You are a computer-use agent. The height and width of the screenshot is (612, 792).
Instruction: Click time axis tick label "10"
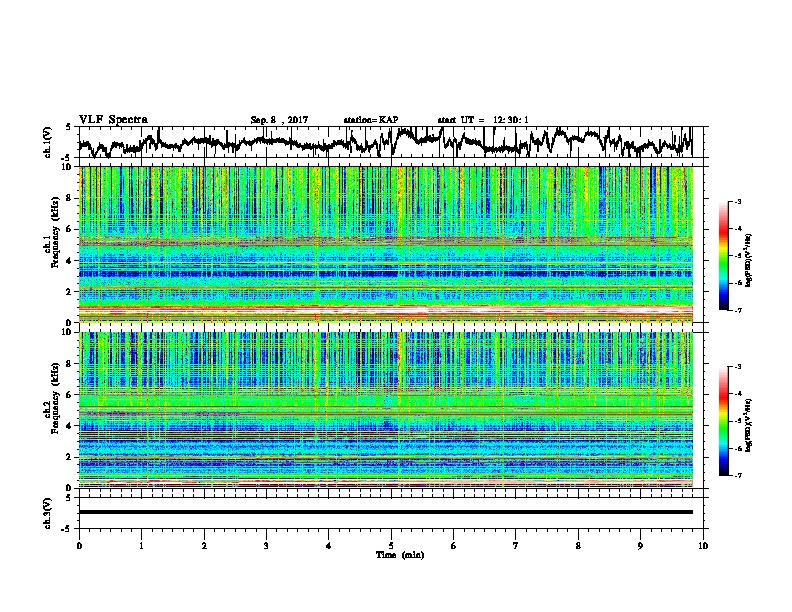pos(703,546)
